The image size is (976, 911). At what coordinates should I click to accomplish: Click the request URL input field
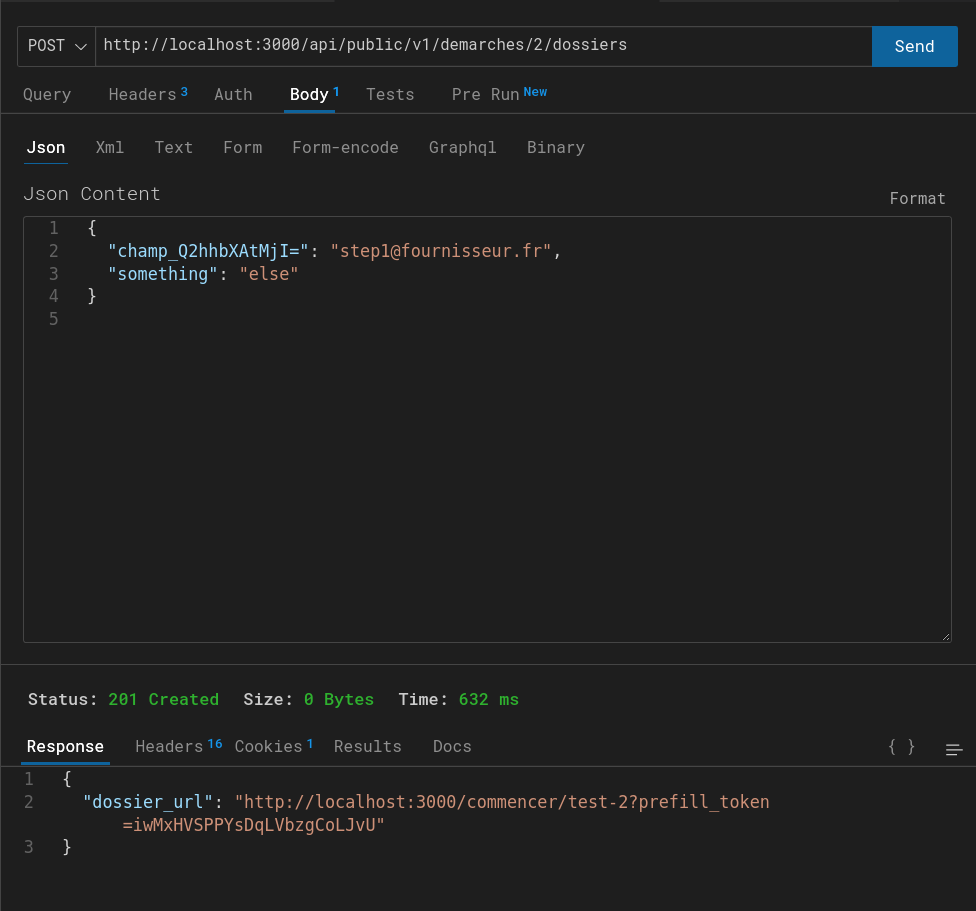coord(483,46)
